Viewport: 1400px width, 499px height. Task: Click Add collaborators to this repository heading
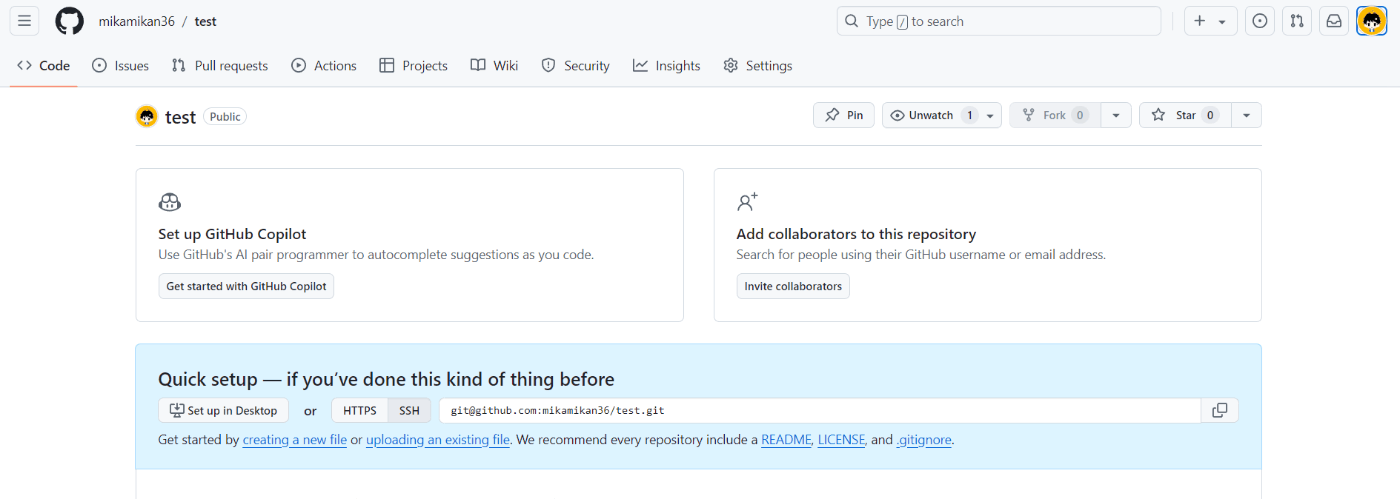tap(856, 234)
